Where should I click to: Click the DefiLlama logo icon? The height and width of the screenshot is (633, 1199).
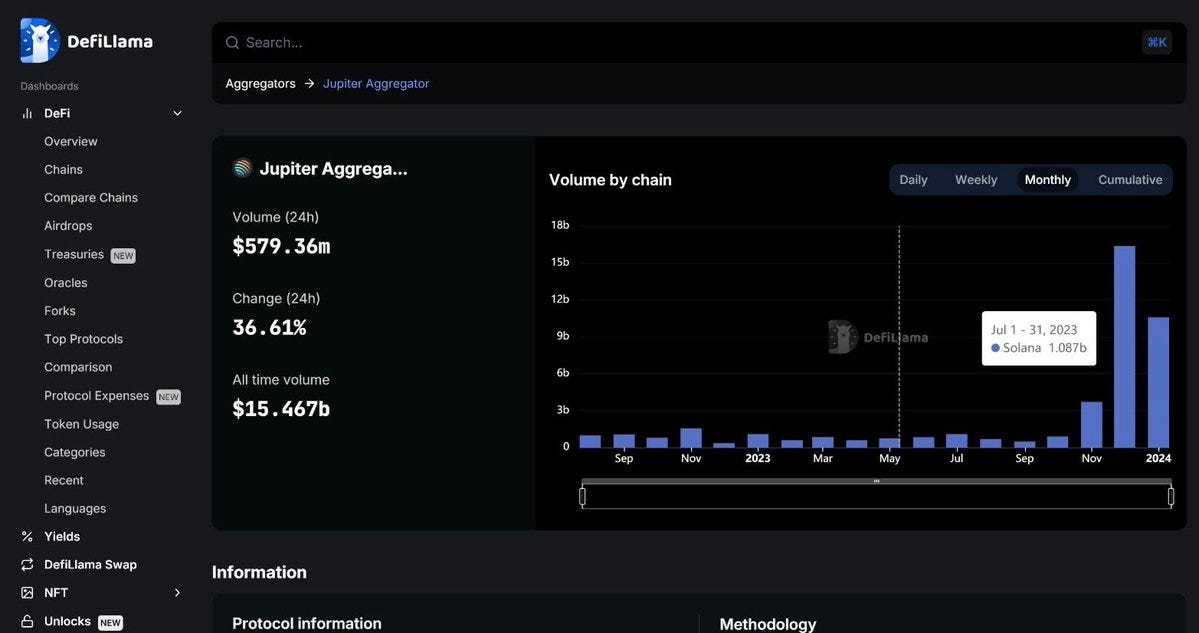(x=40, y=41)
